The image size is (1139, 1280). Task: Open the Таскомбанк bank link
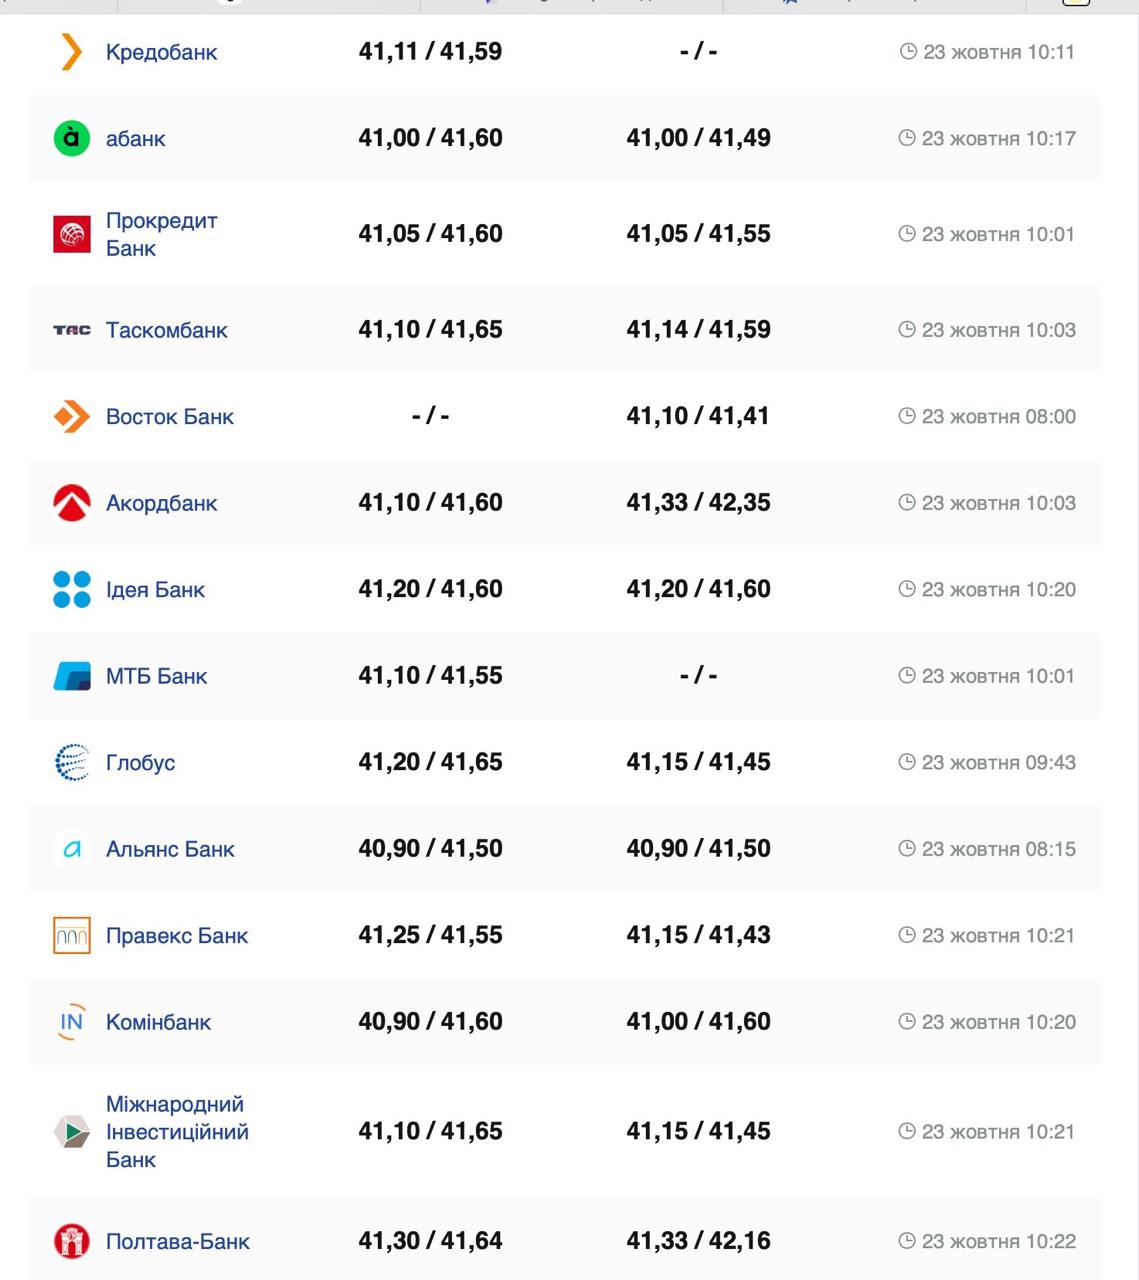tap(166, 330)
